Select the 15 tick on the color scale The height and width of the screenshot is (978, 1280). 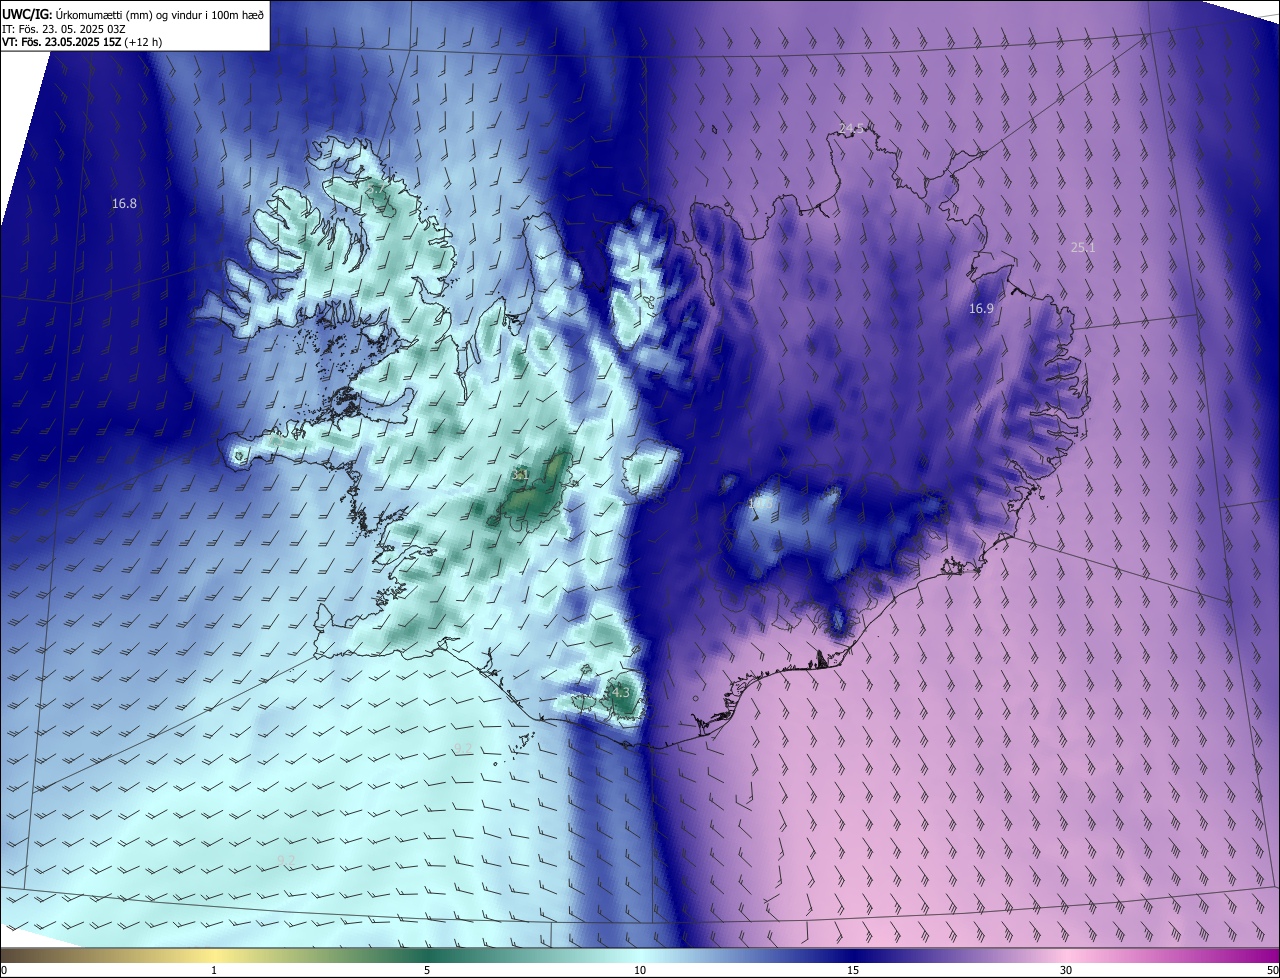tap(853, 970)
